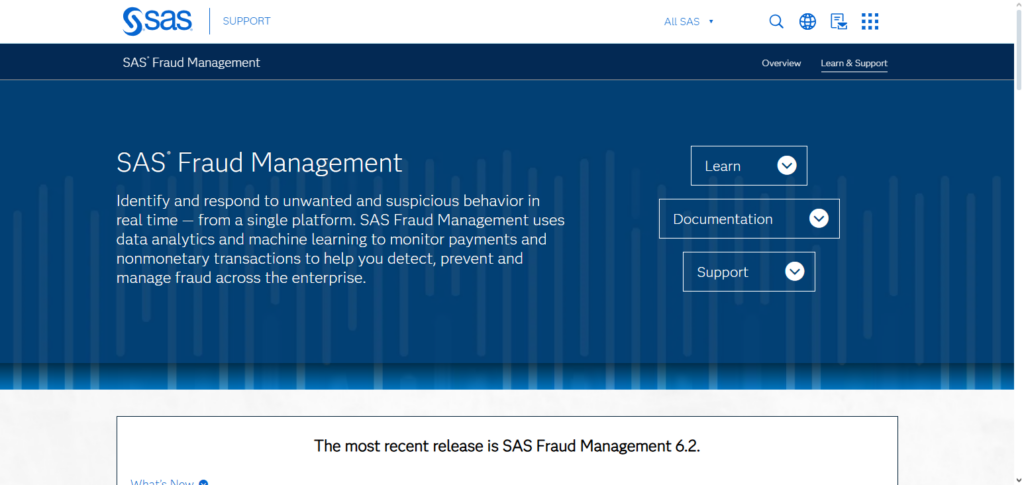
Task: Click SAS Fraud Management in the navigation bar
Action: click(191, 63)
